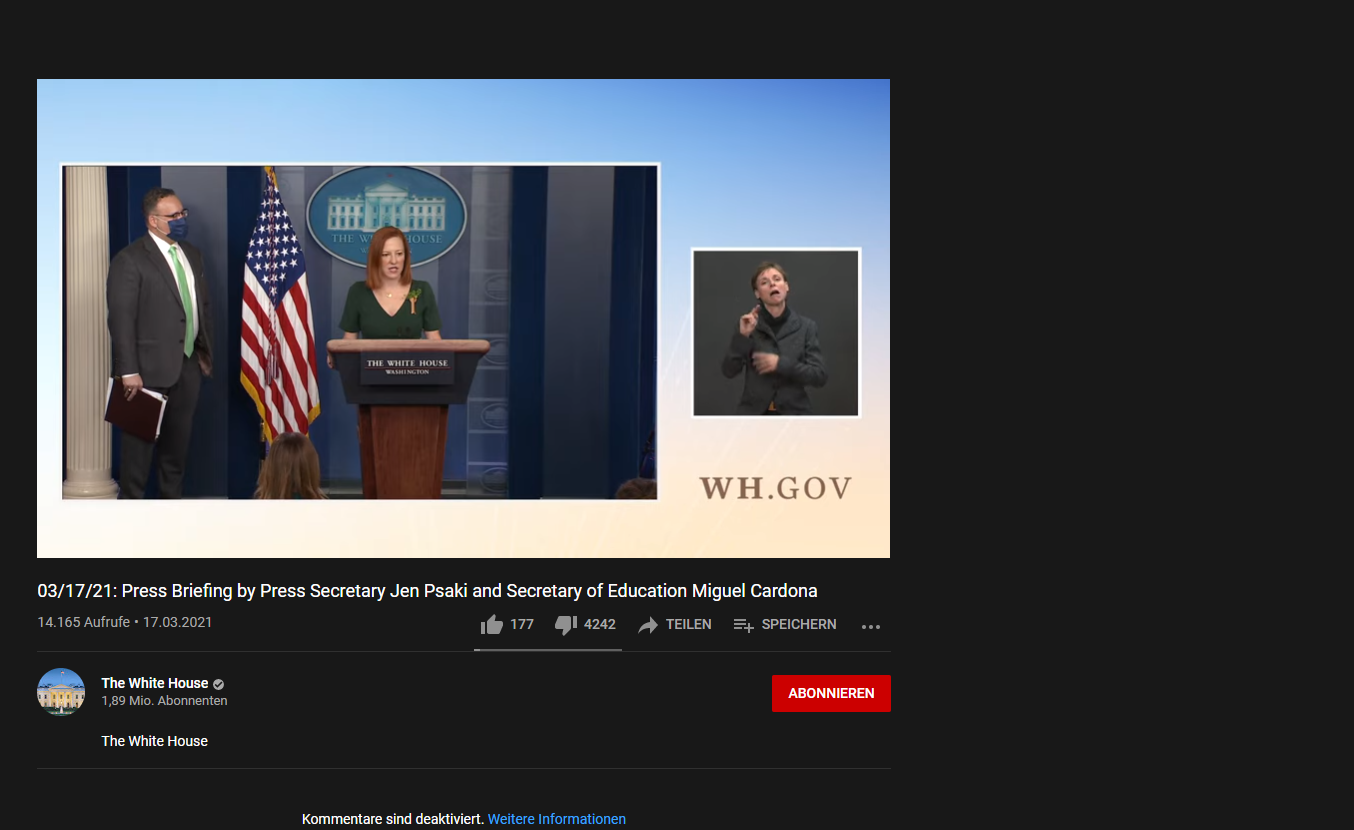Click the thumbs-up like icon
The image size is (1354, 830).
(491, 625)
